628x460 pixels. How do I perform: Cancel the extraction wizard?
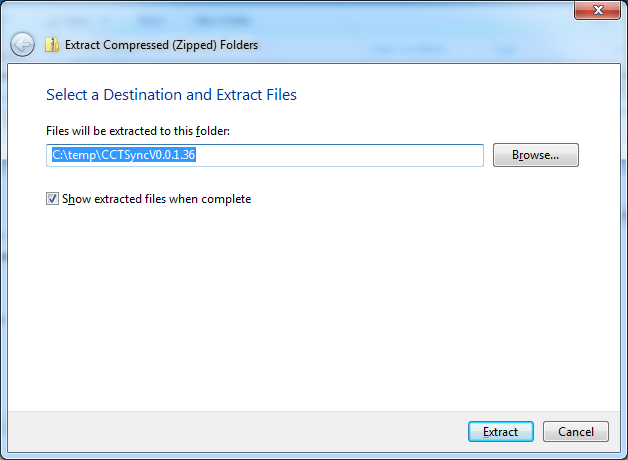tap(576, 432)
